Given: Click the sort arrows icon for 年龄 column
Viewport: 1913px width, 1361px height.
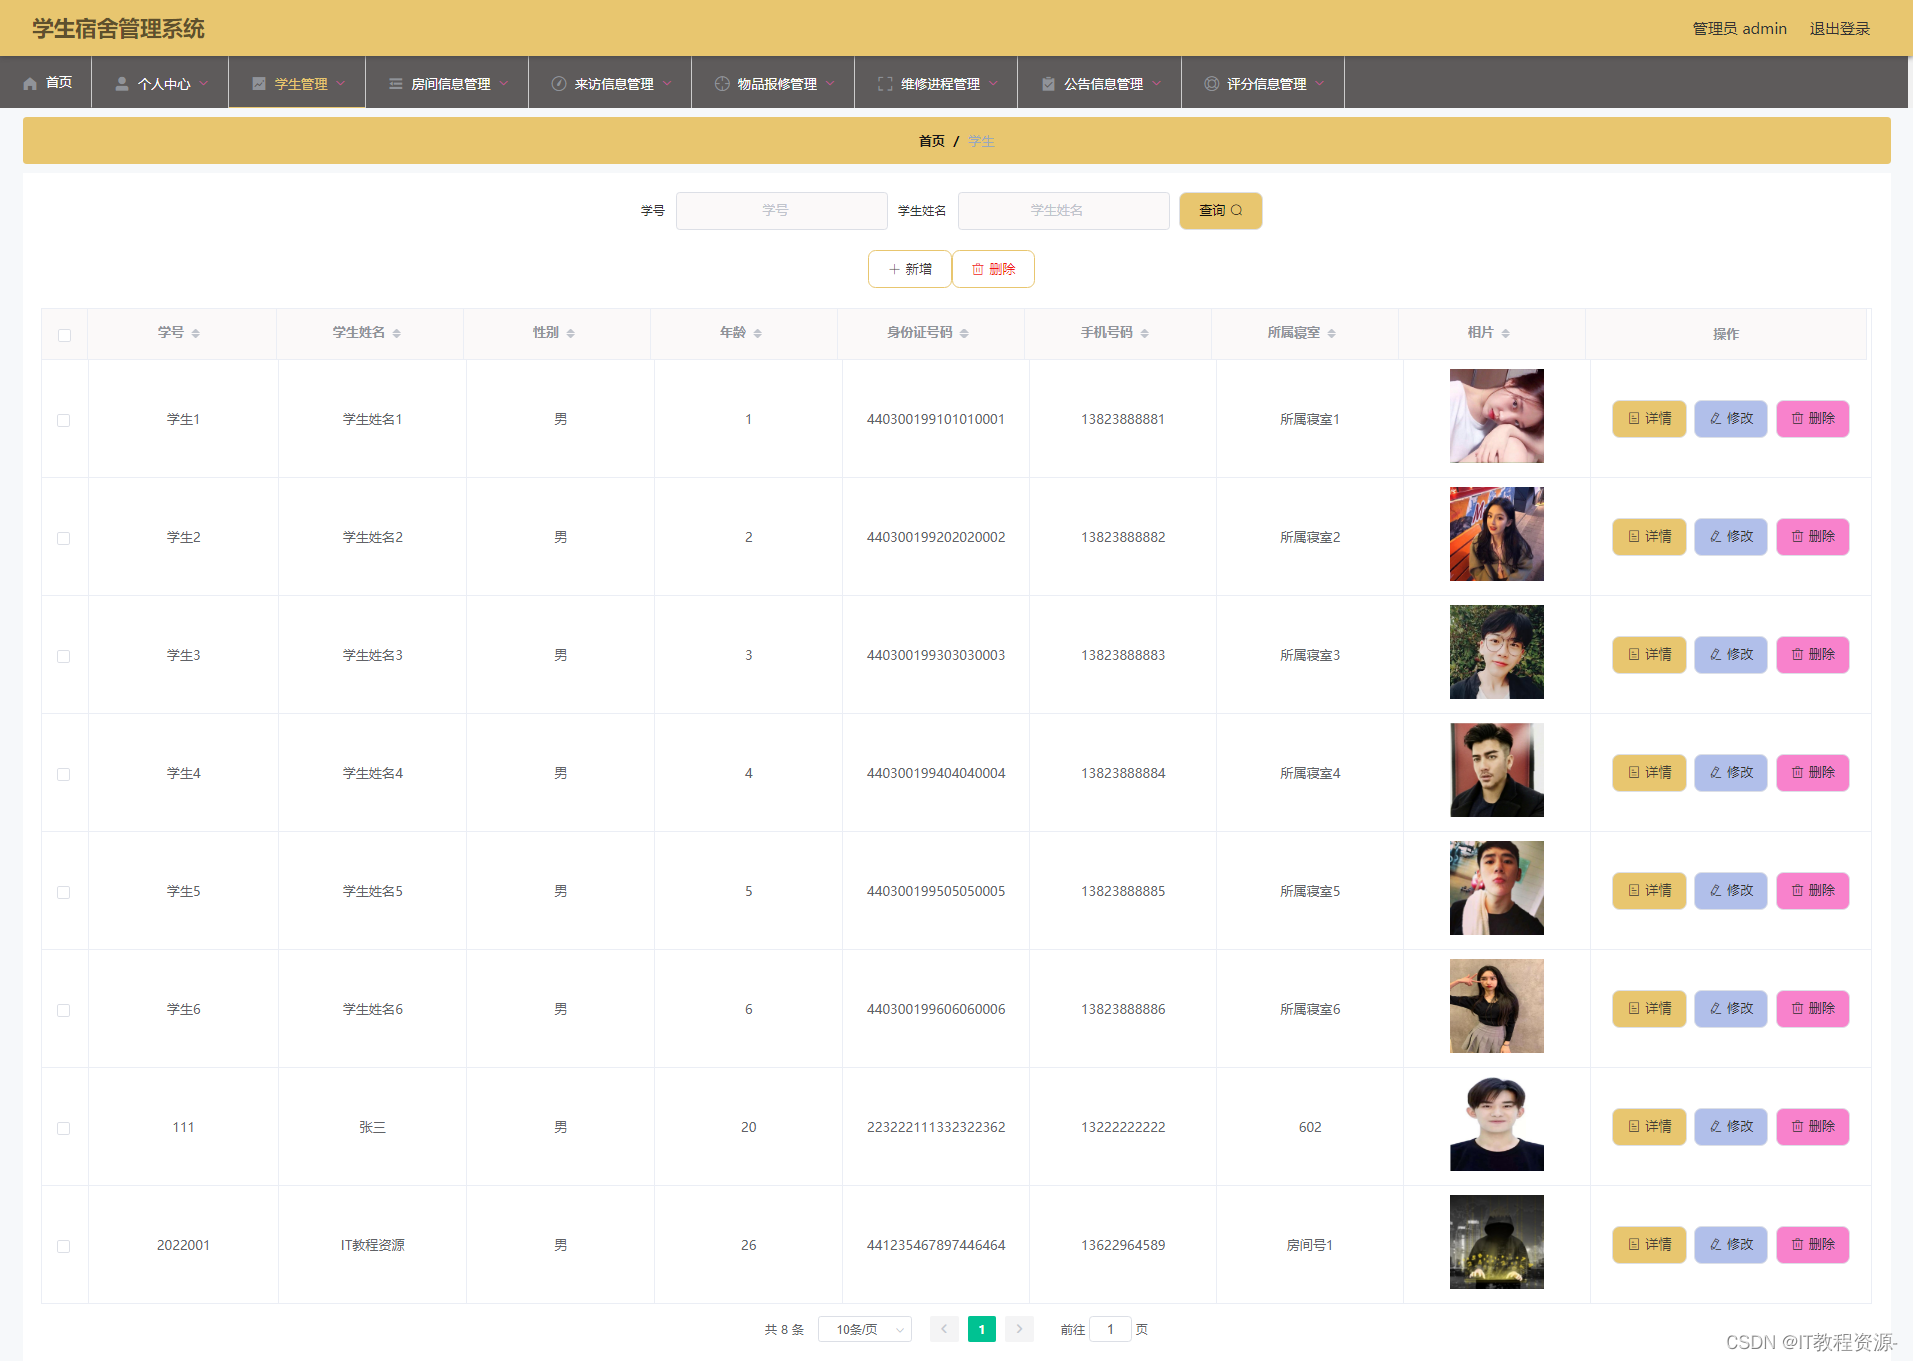Looking at the screenshot, I should (758, 333).
